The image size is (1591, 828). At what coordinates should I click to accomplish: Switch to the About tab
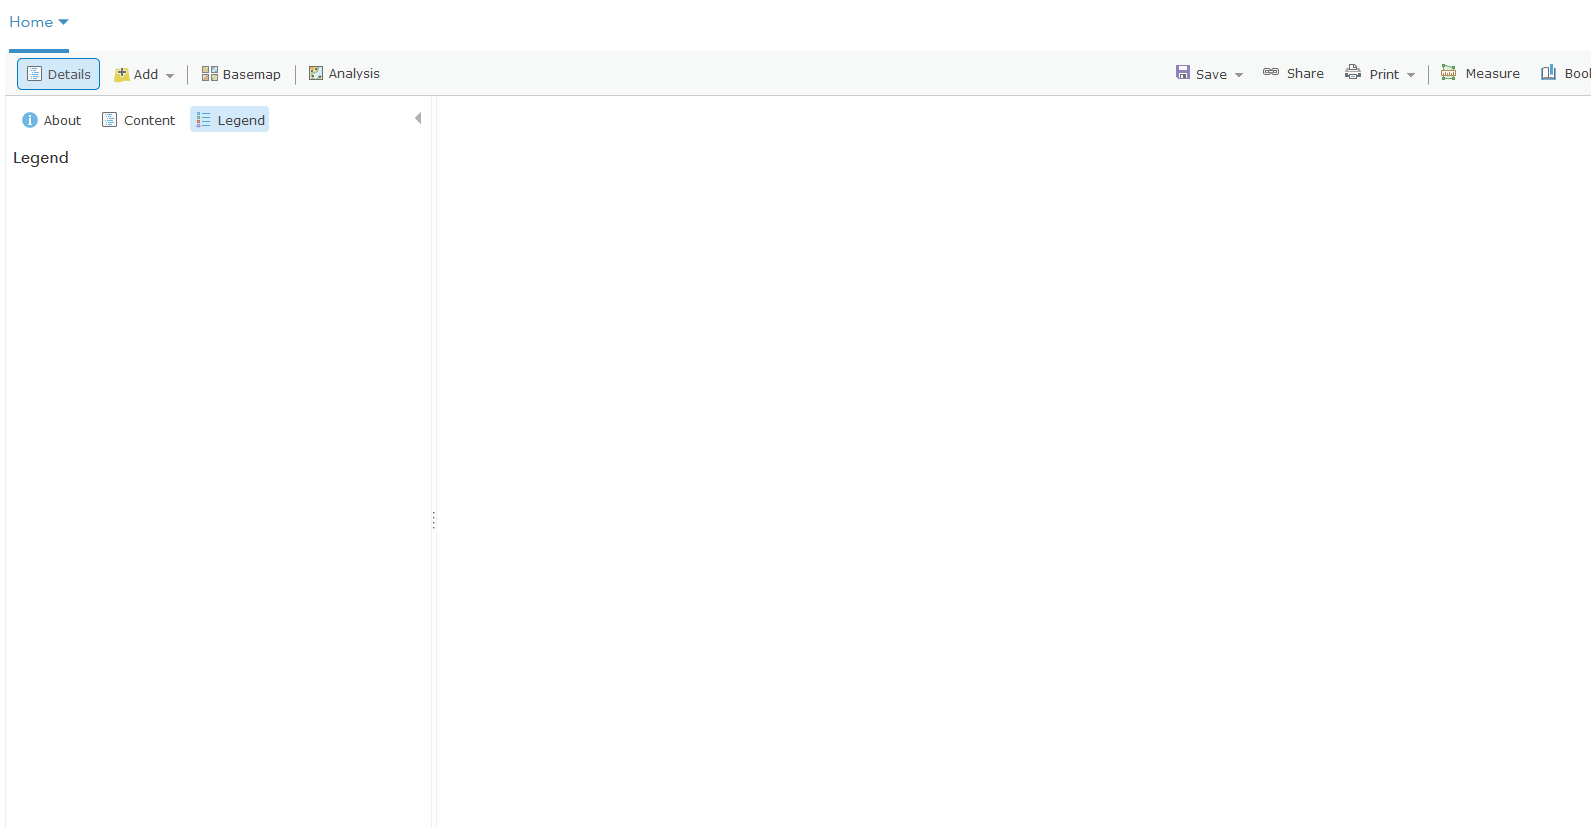pyautogui.click(x=52, y=120)
